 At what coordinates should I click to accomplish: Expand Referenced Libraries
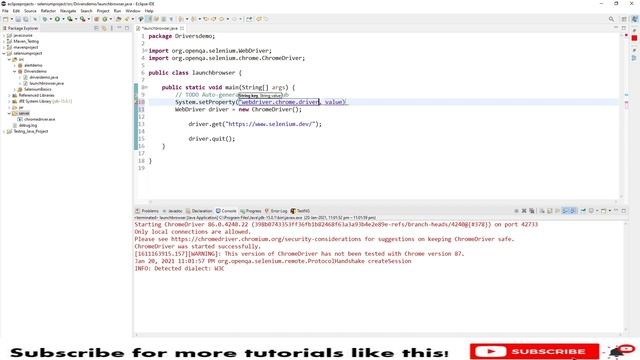coord(9,96)
